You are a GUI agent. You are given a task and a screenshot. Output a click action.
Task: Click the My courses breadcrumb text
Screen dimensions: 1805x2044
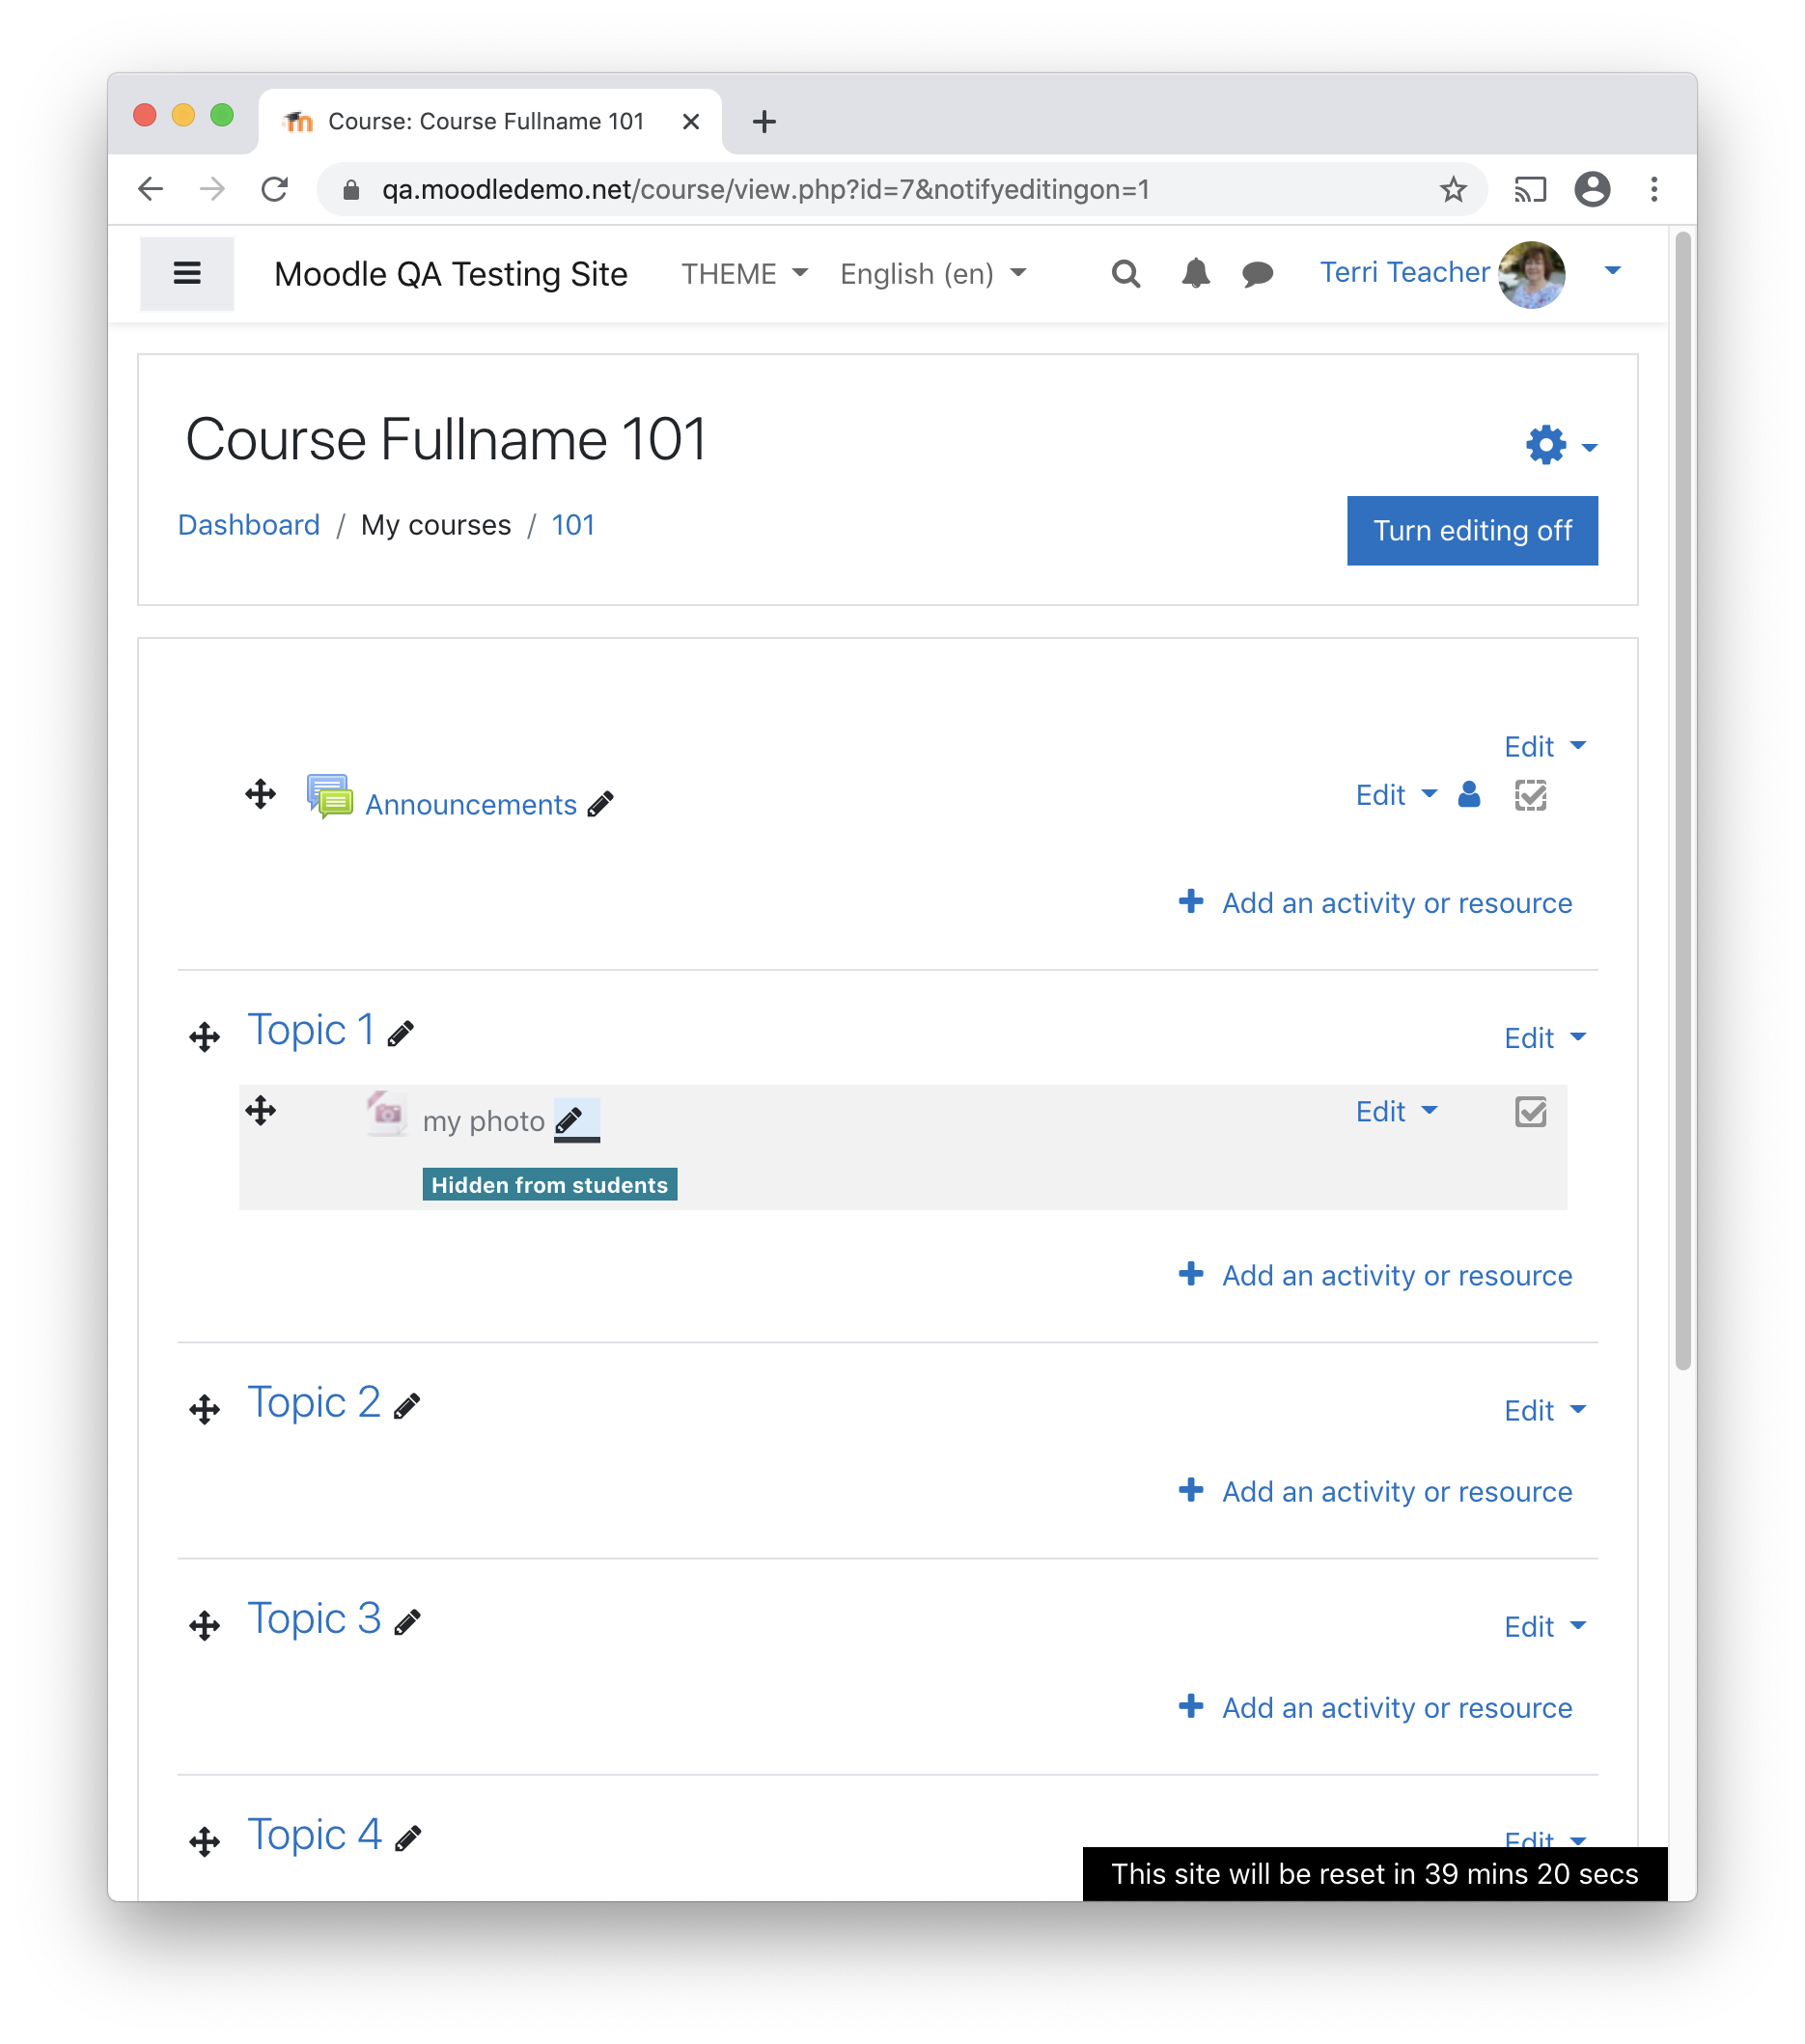coord(436,524)
